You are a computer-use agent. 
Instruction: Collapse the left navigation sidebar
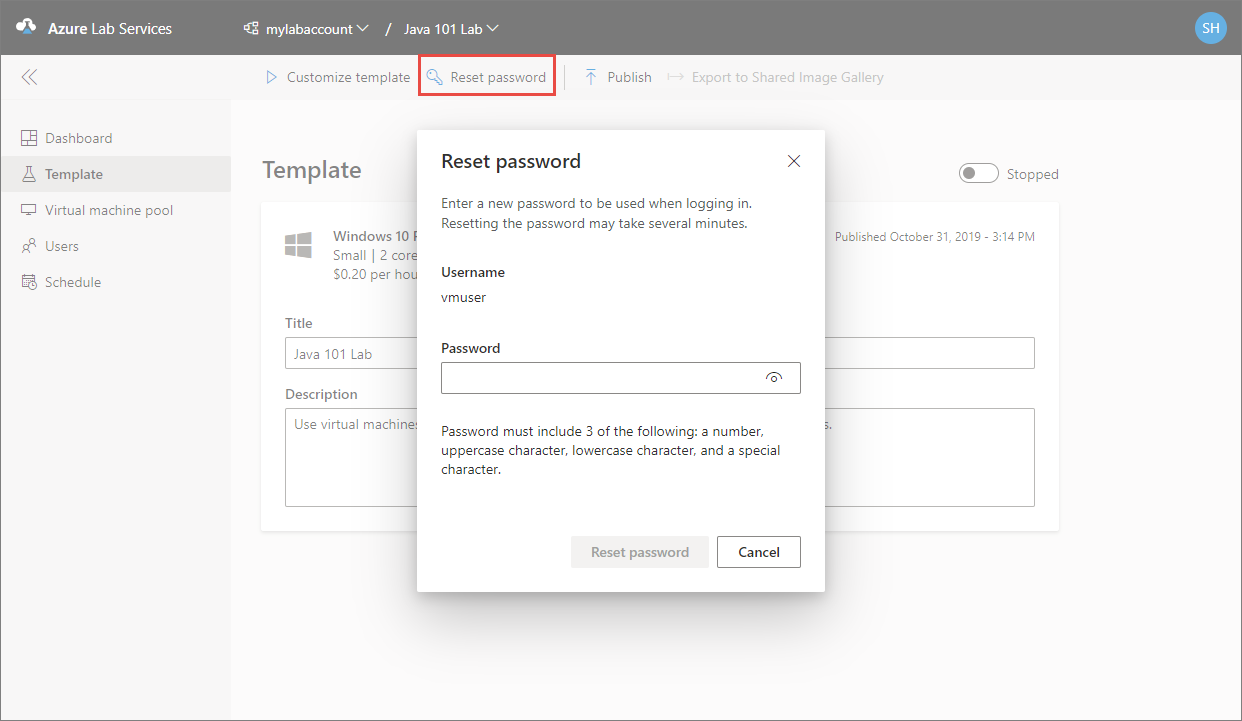tap(30, 76)
